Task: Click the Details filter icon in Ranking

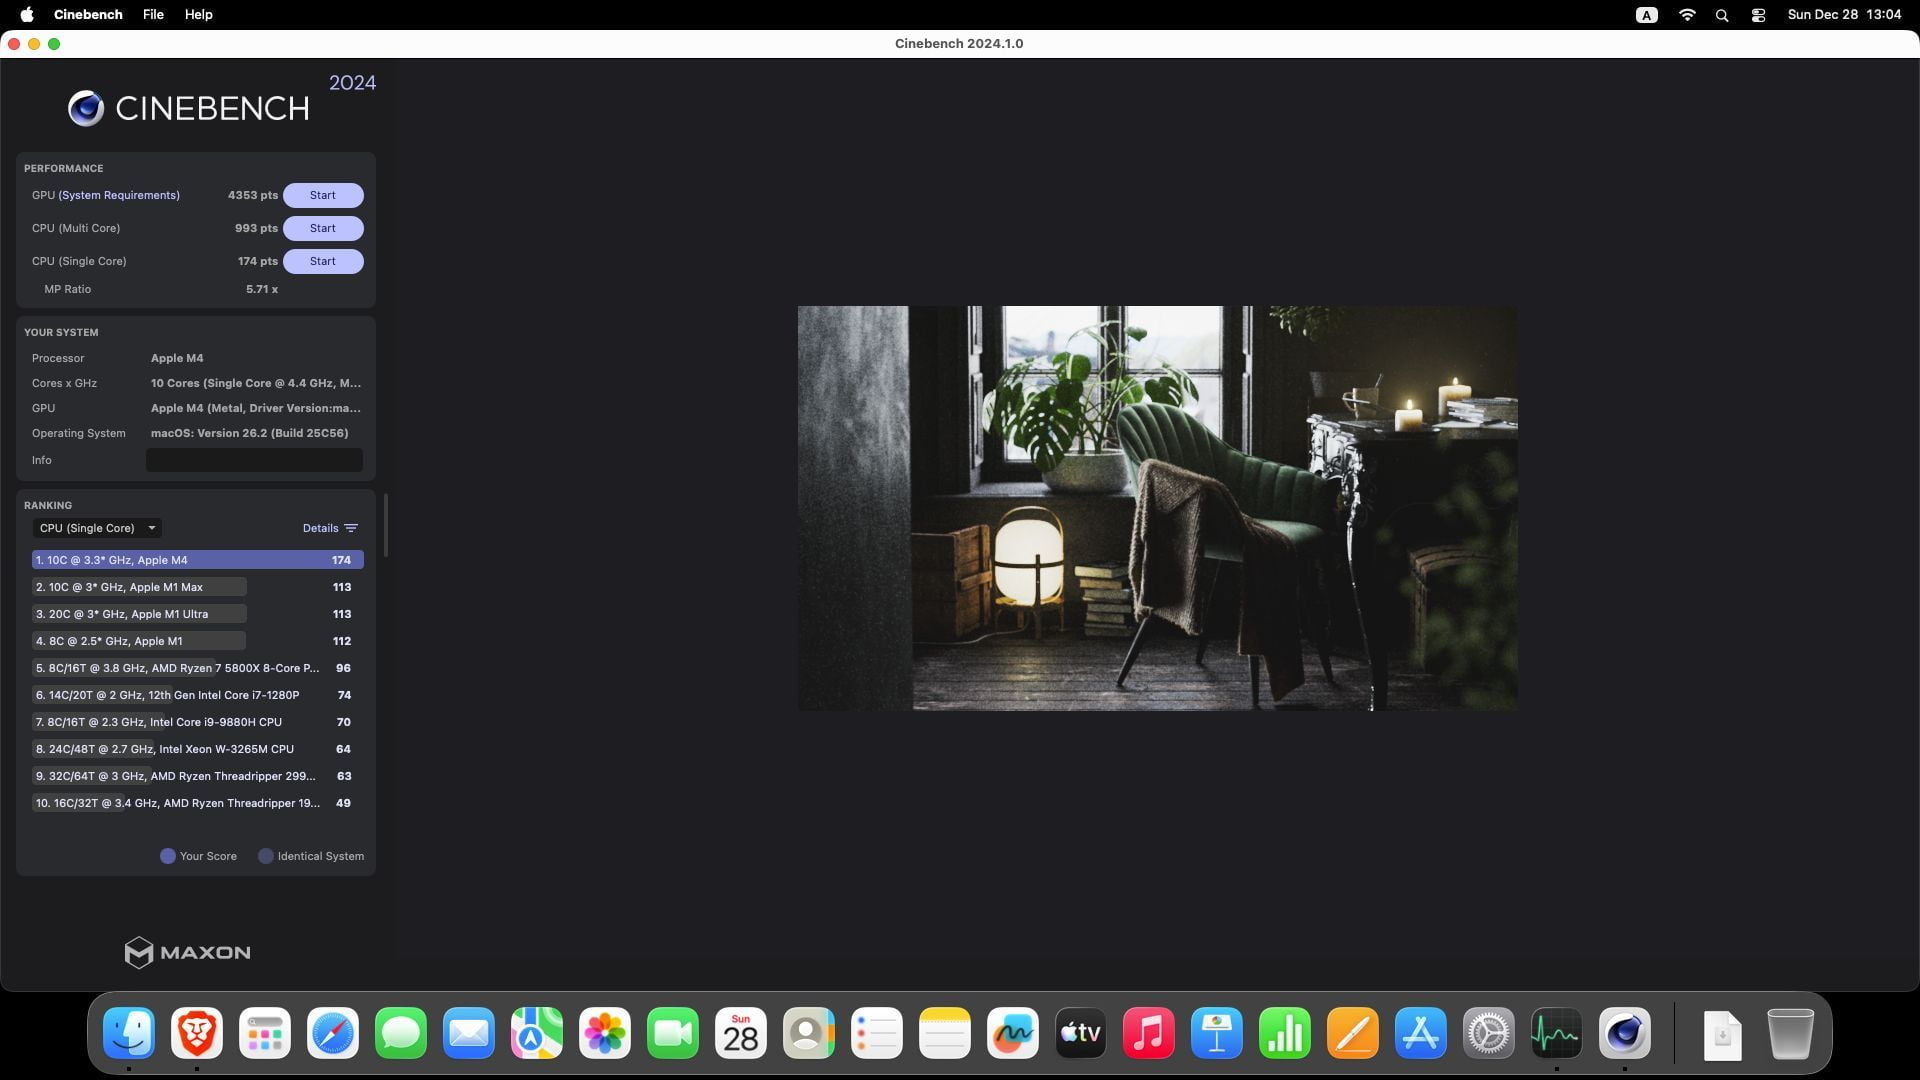Action: (351, 528)
